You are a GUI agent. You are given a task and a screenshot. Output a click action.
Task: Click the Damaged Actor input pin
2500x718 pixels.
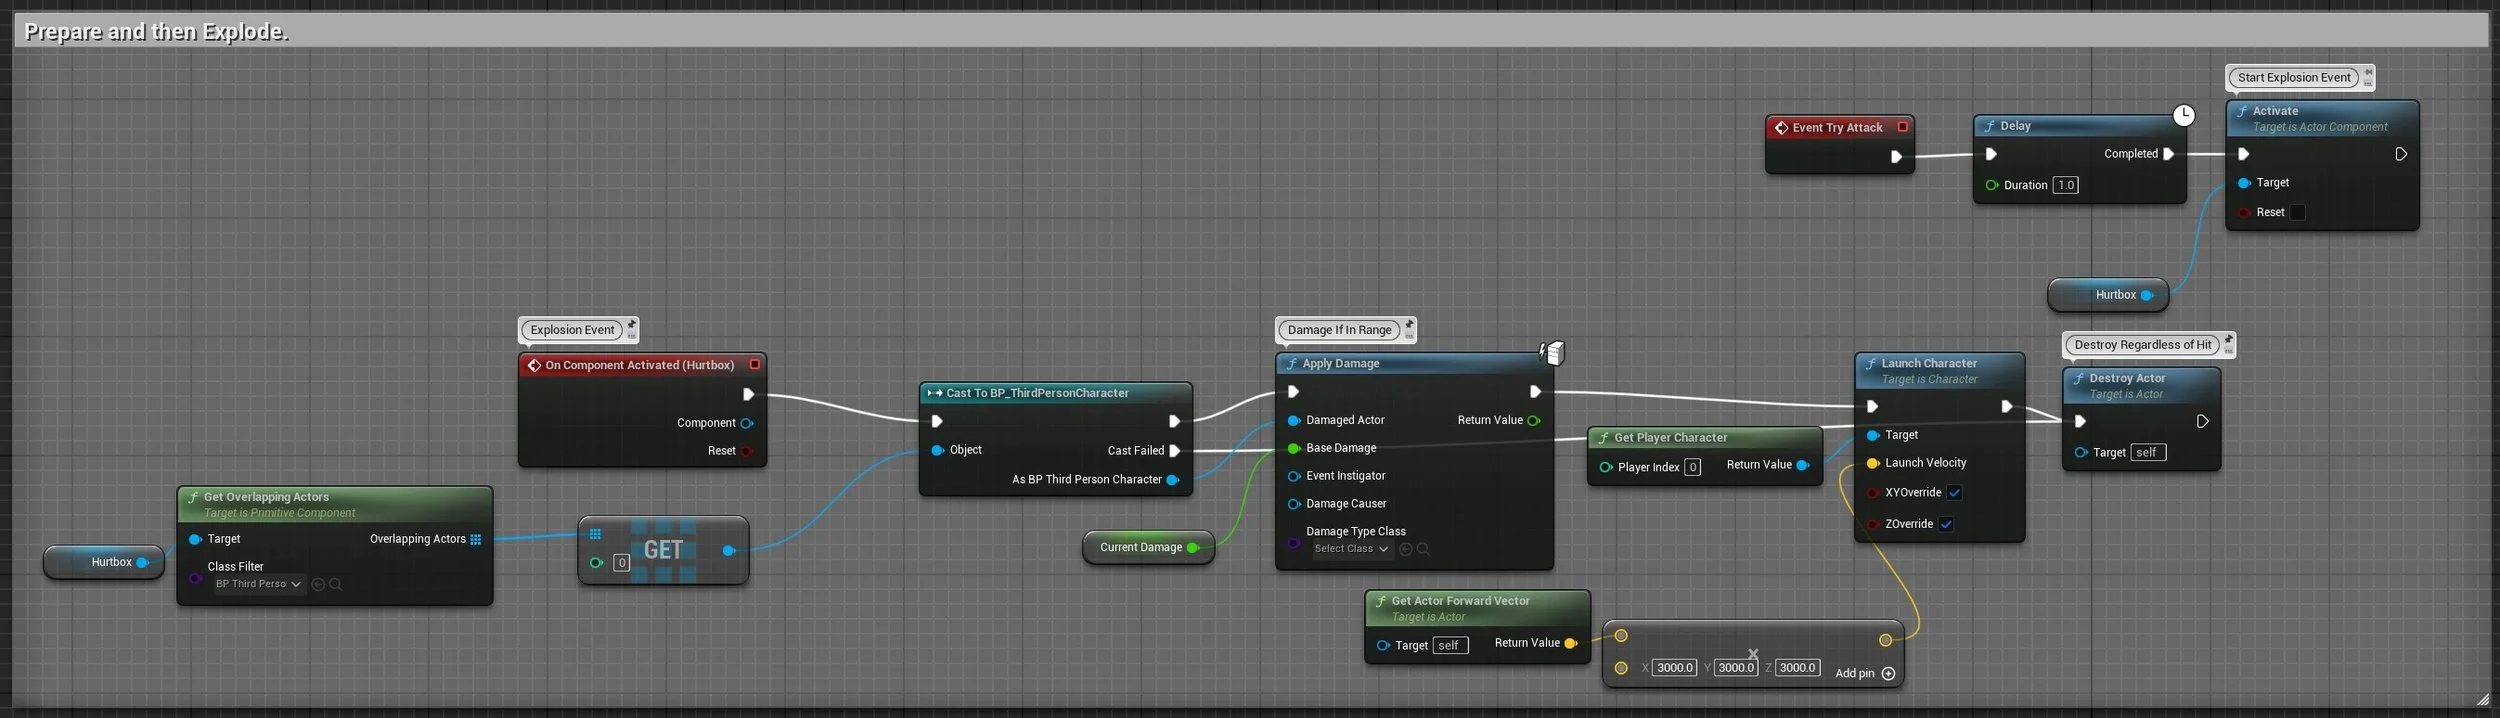[1293, 421]
